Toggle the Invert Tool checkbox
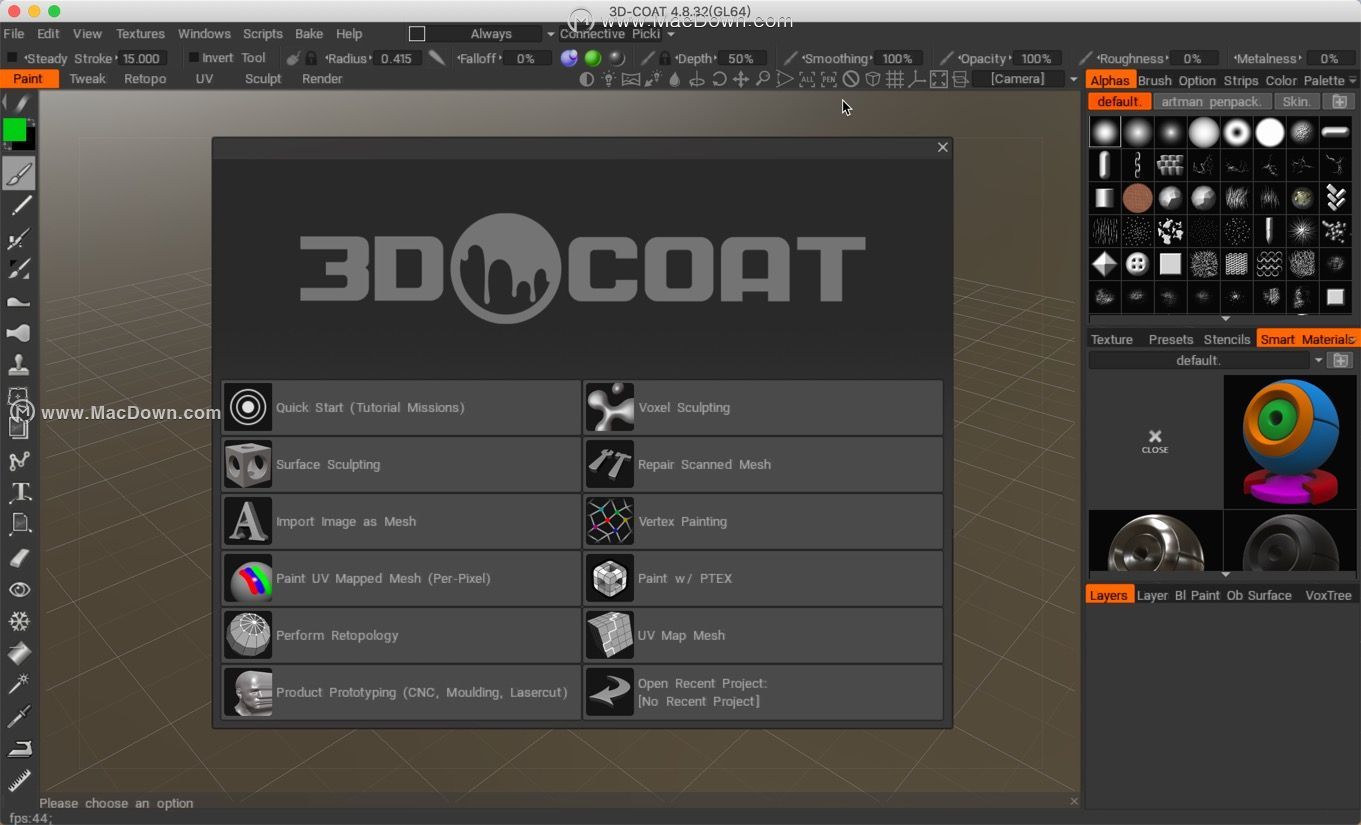The width and height of the screenshot is (1361, 825). point(194,58)
